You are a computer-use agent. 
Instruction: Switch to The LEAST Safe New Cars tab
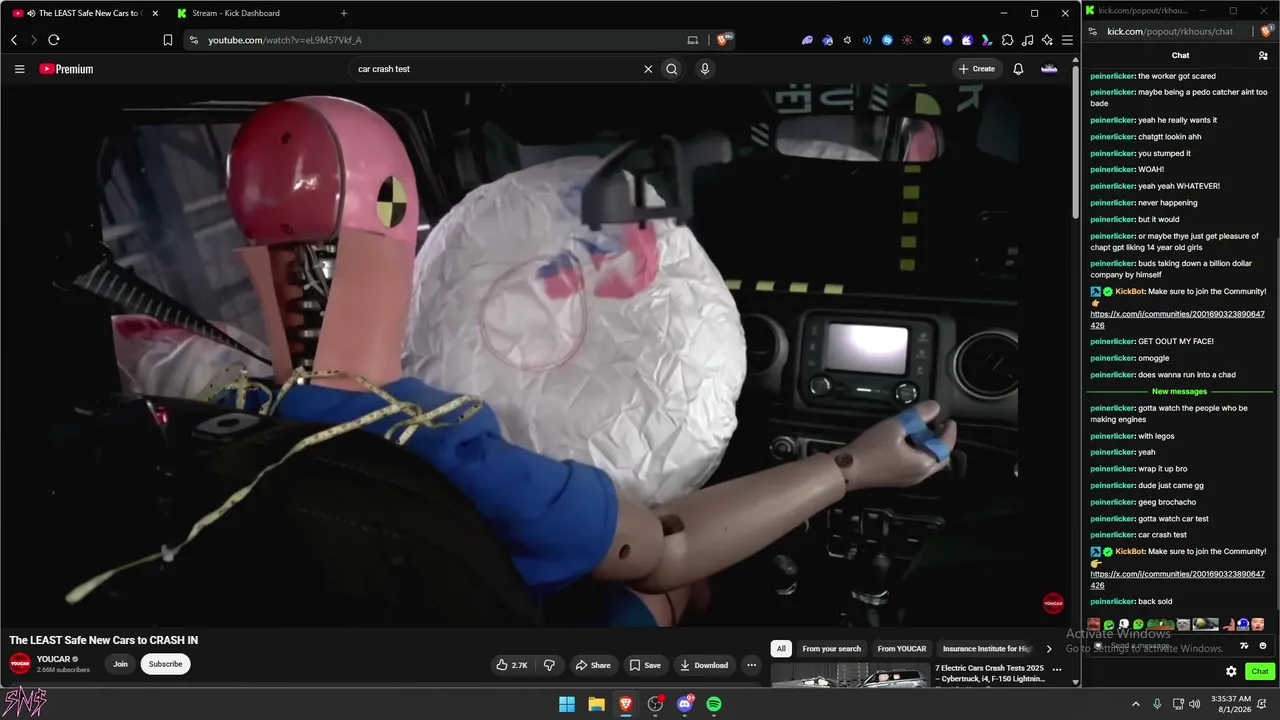coord(83,13)
